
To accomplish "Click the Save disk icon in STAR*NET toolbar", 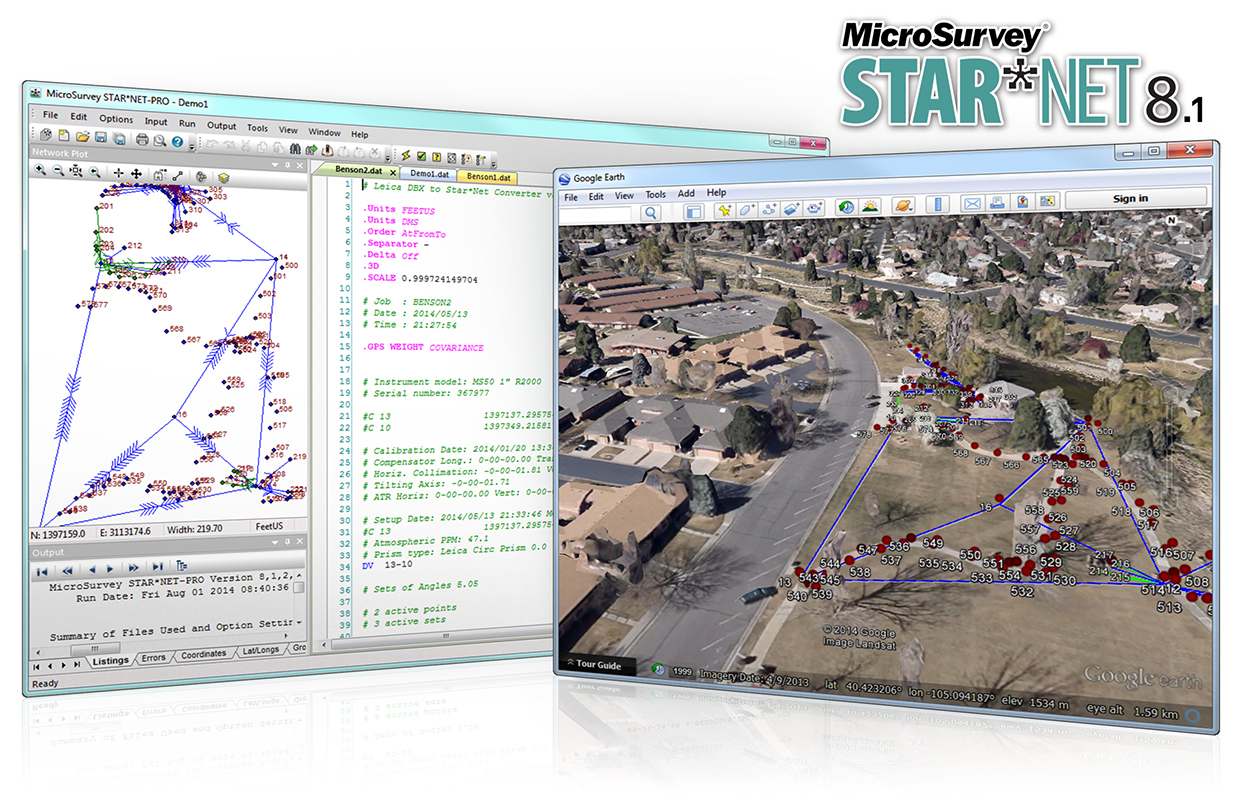I will pos(100,137).
